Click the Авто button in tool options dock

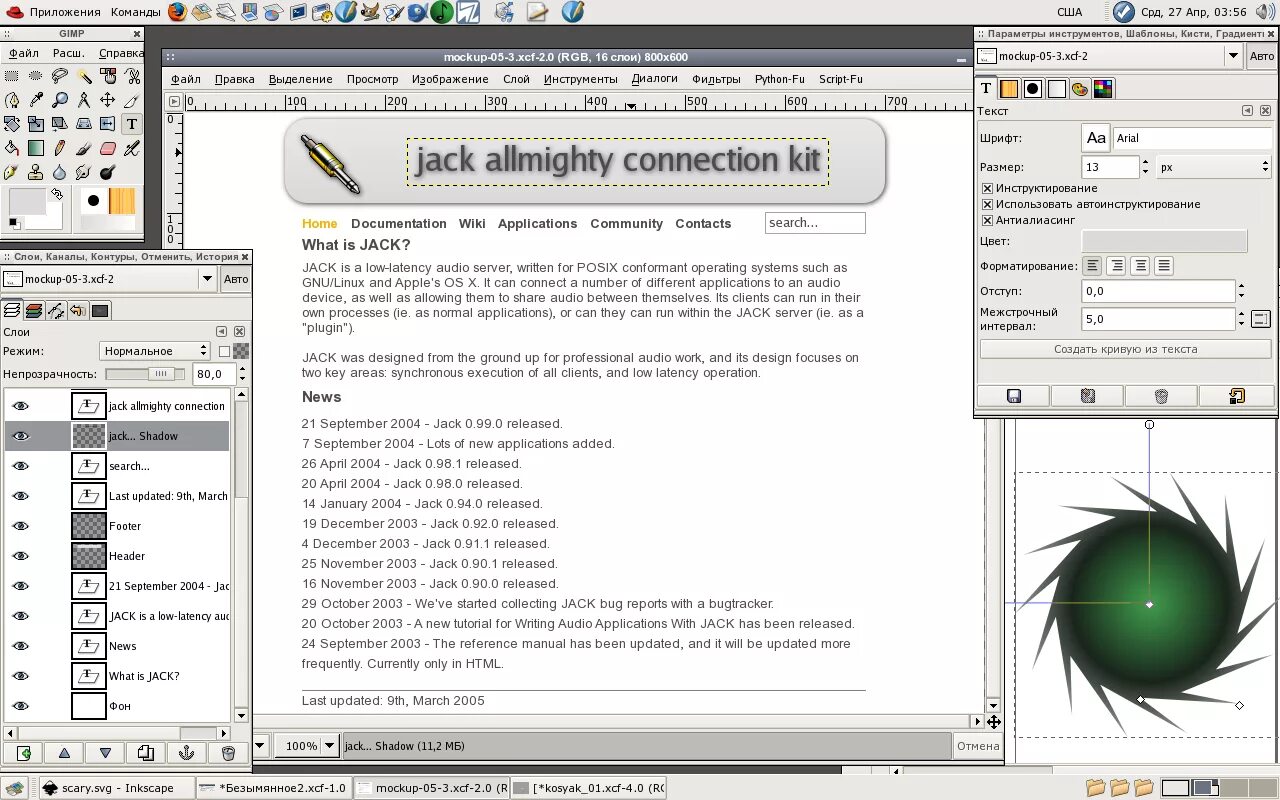(1262, 56)
